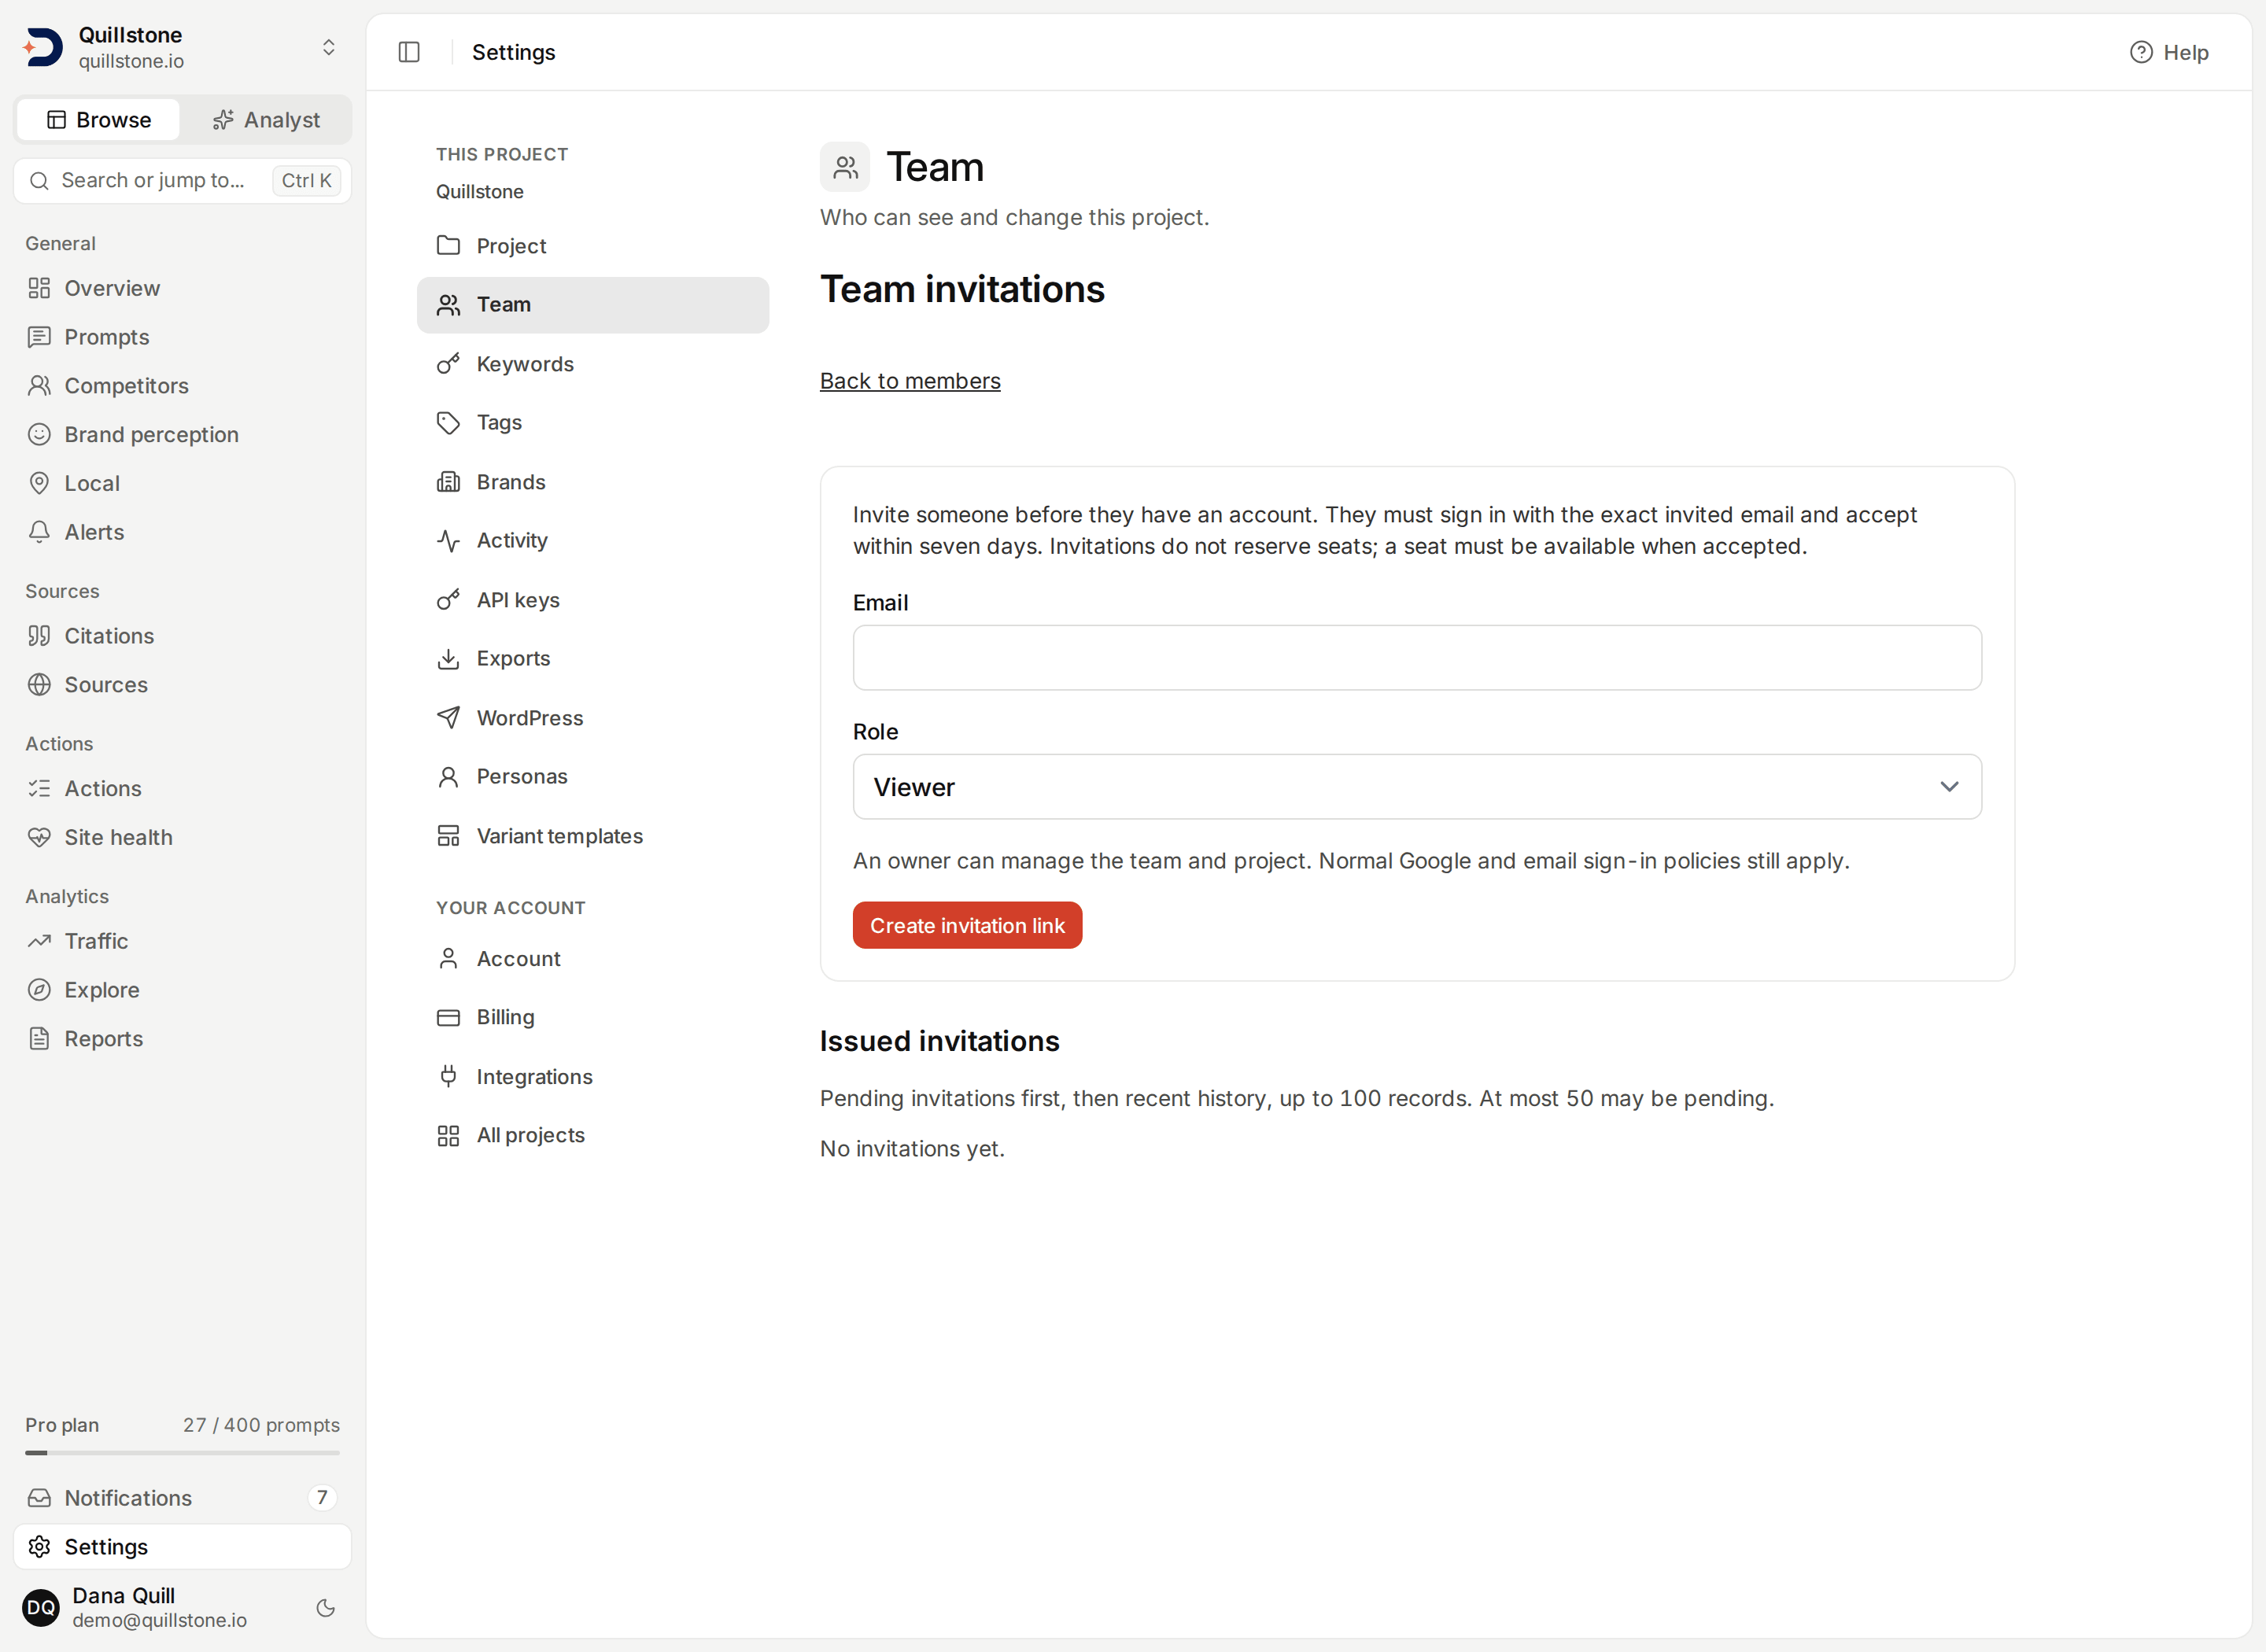Screen dimensions: 2266x1652
Task: Click the Pro plan prompts usage bar
Action: point(182,1452)
